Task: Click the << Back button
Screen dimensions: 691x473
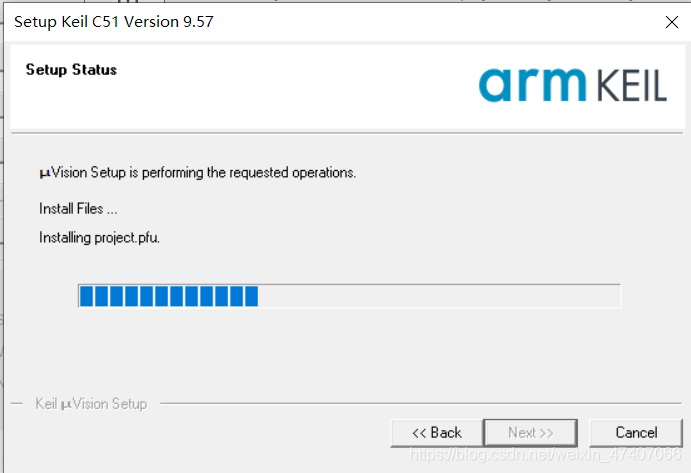Action: tap(437, 432)
